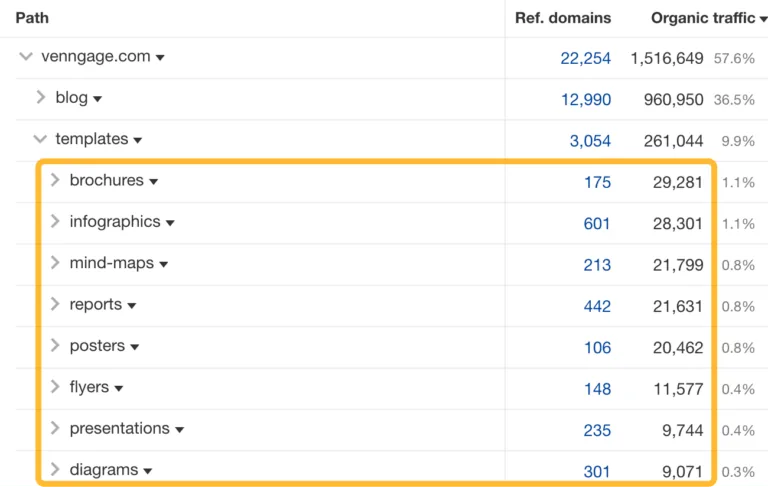This screenshot has width=768, height=488.
Task: Expand the flyers subfolder
Action: pos(55,387)
